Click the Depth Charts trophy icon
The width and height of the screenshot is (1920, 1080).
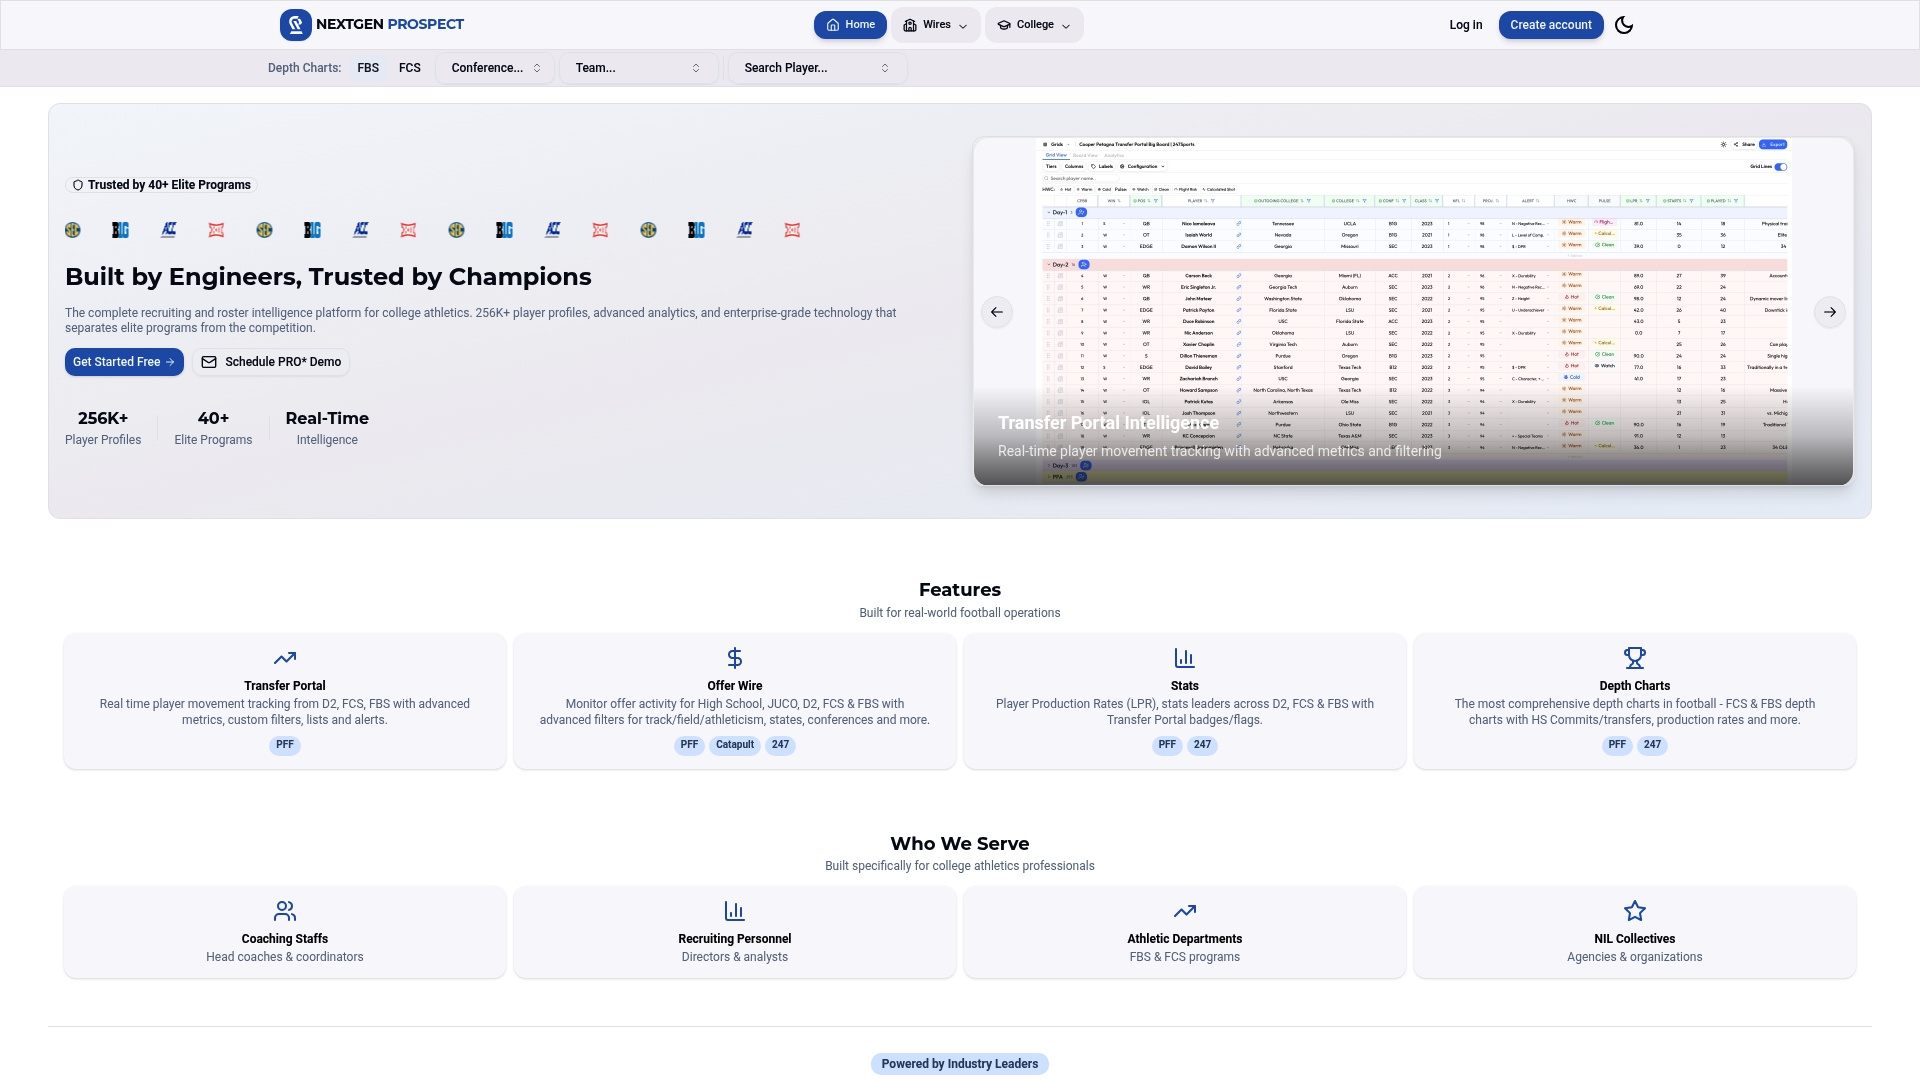(x=1635, y=658)
